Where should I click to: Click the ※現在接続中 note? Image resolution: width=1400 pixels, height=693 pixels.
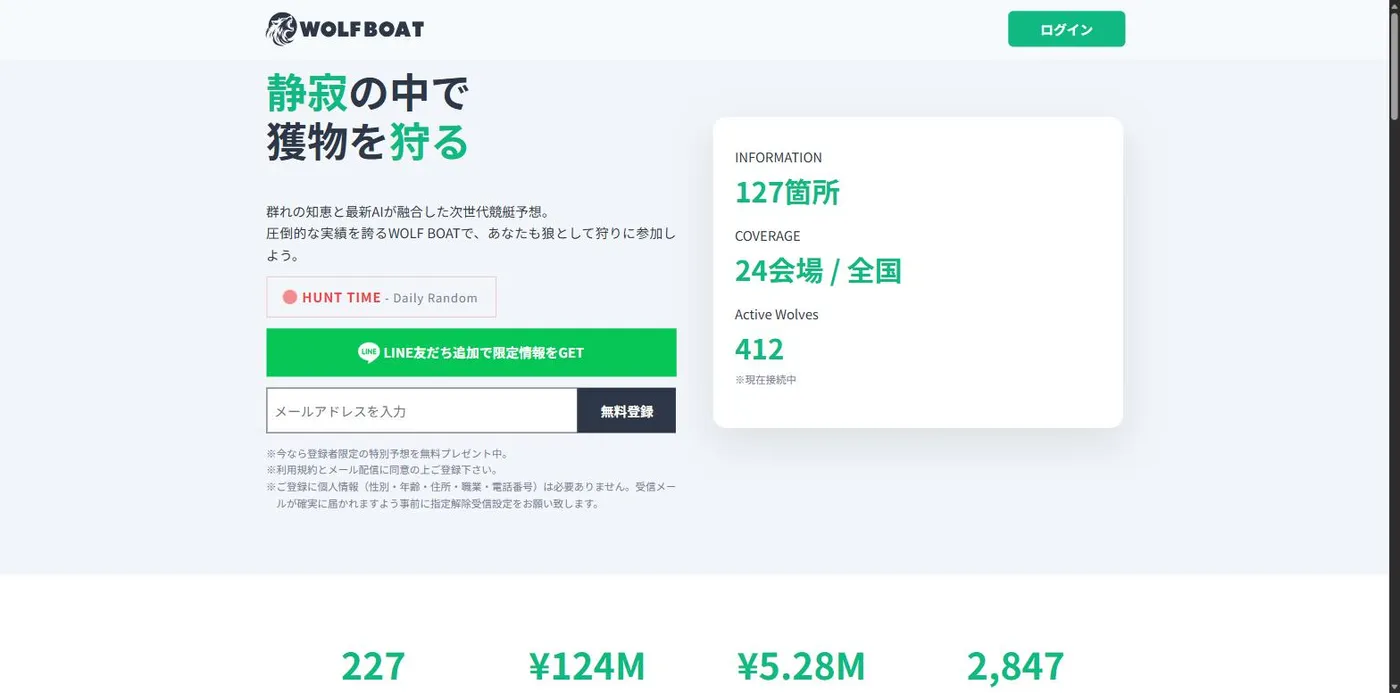(x=766, y=380)
